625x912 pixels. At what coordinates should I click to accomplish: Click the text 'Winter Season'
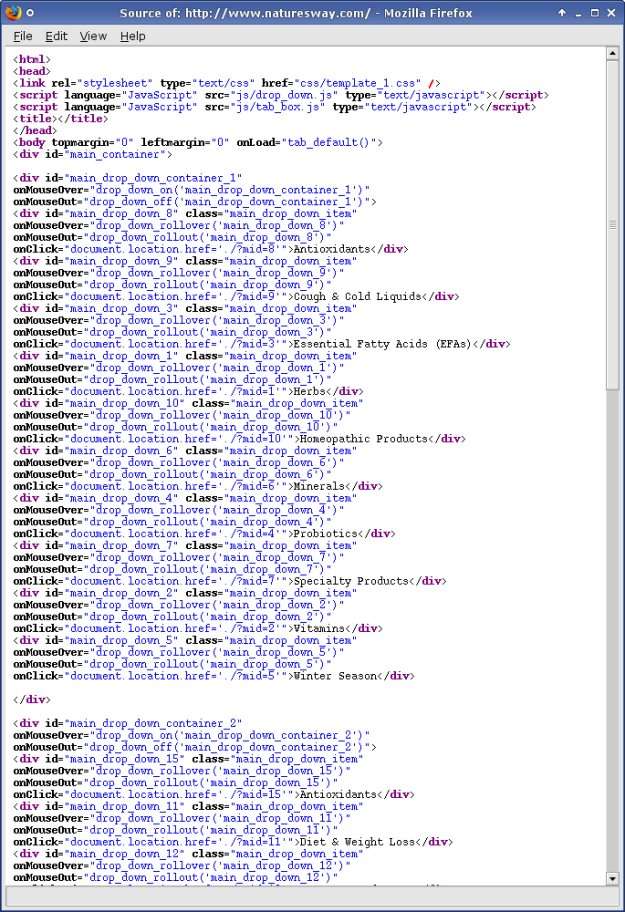[x=335, y=676]
